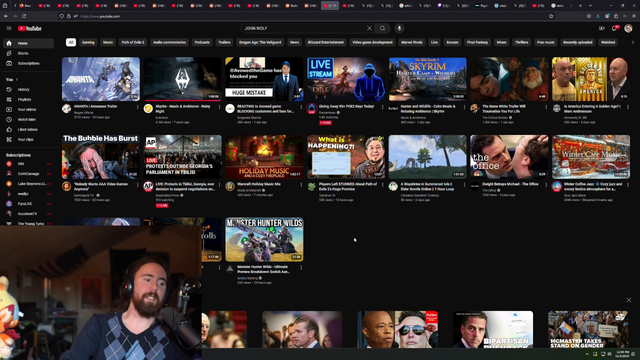Open Subscriptions in the sidebar
The height and width of the screenshot is (360, 640).
[x=29, y=63]
